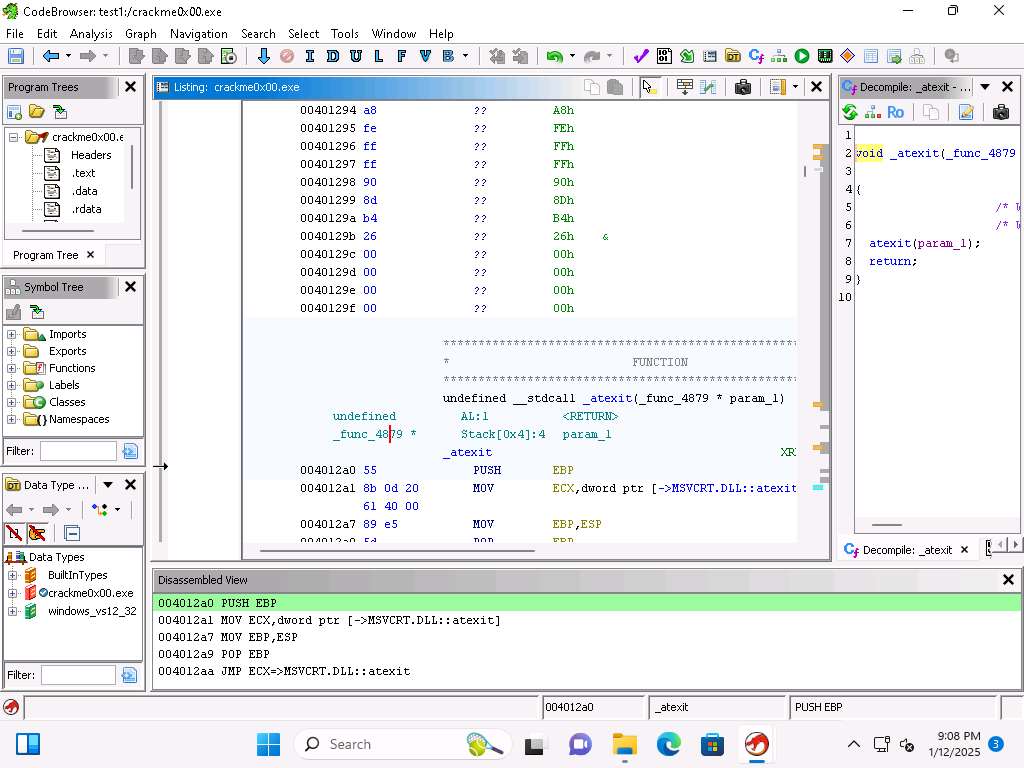
Task: Click the Re-decompile refresh icon
Action: pos(850,112)
